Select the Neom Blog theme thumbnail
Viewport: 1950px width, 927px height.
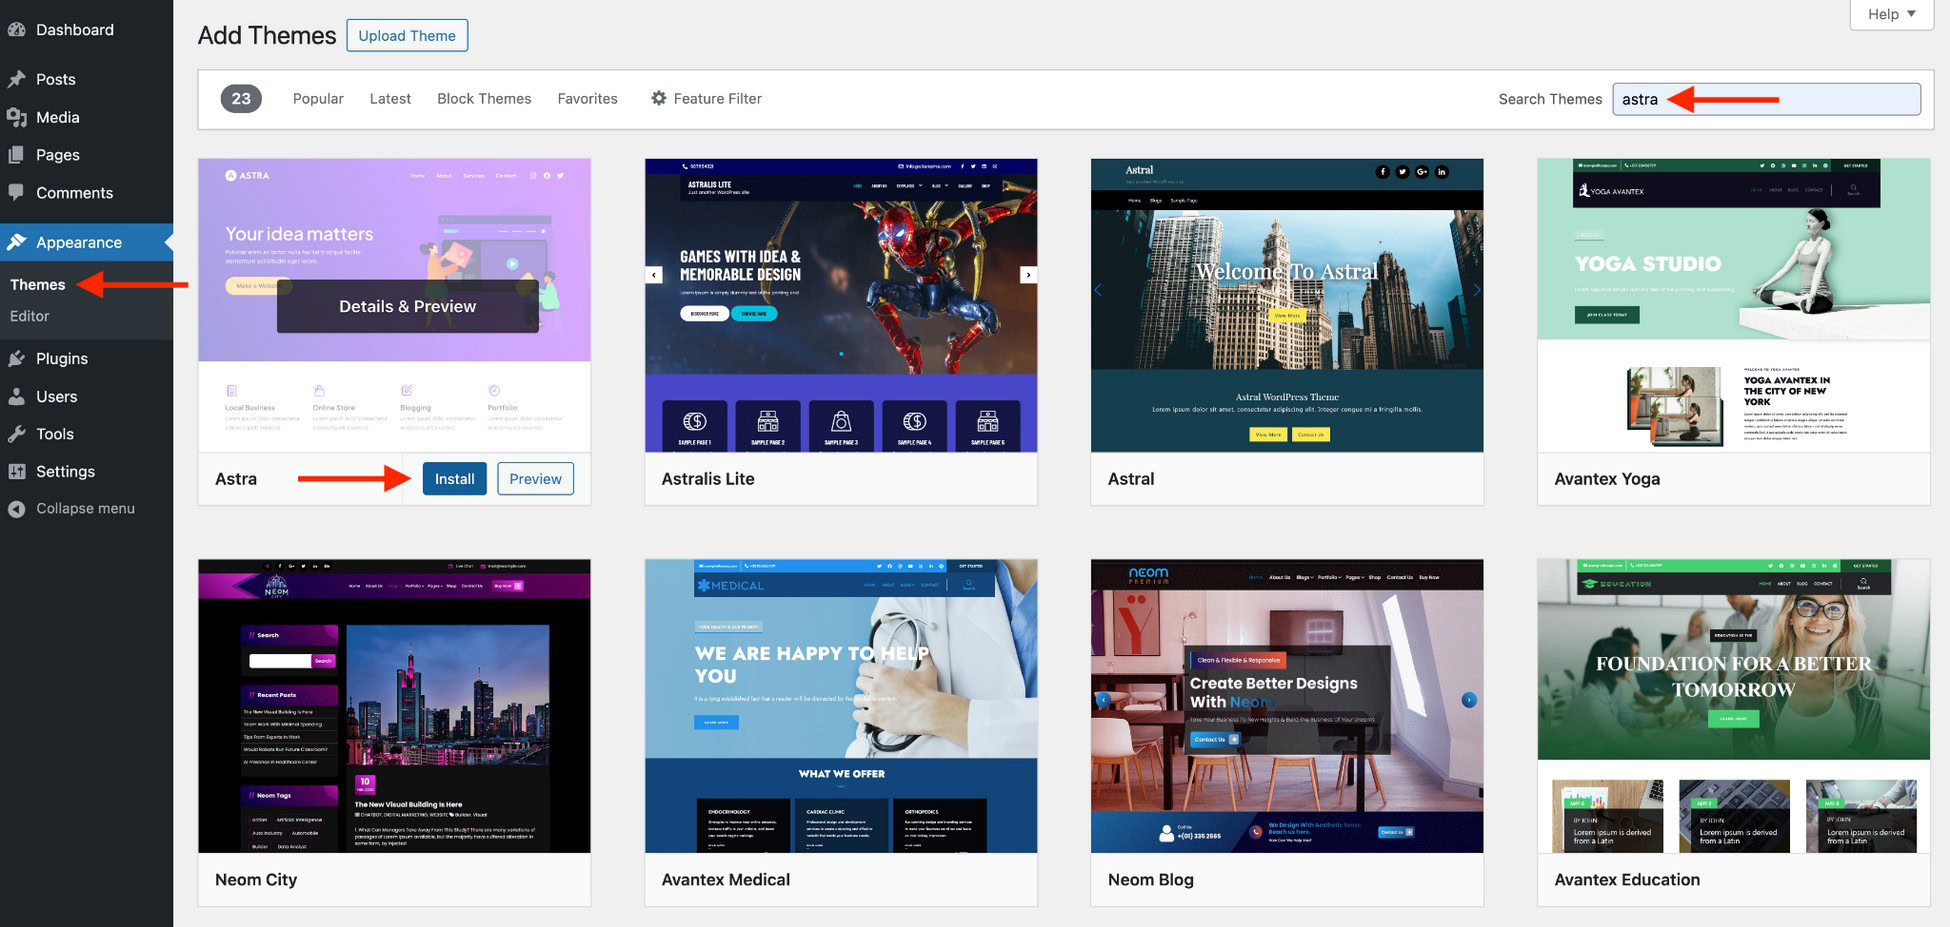tap(1287, 706)
